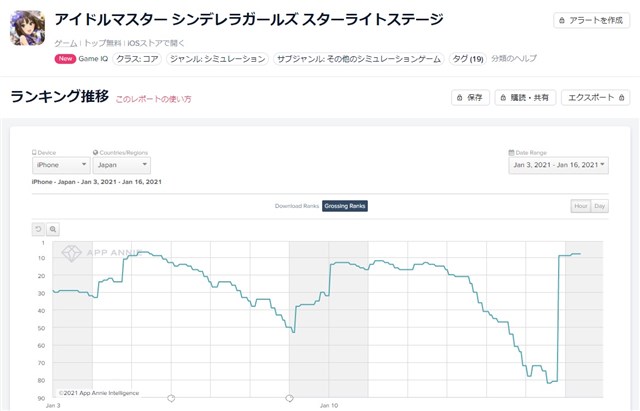Open the ジャンル: シミュレーション tag
Screen dimensions: 640x411
[x=218, y=59]
